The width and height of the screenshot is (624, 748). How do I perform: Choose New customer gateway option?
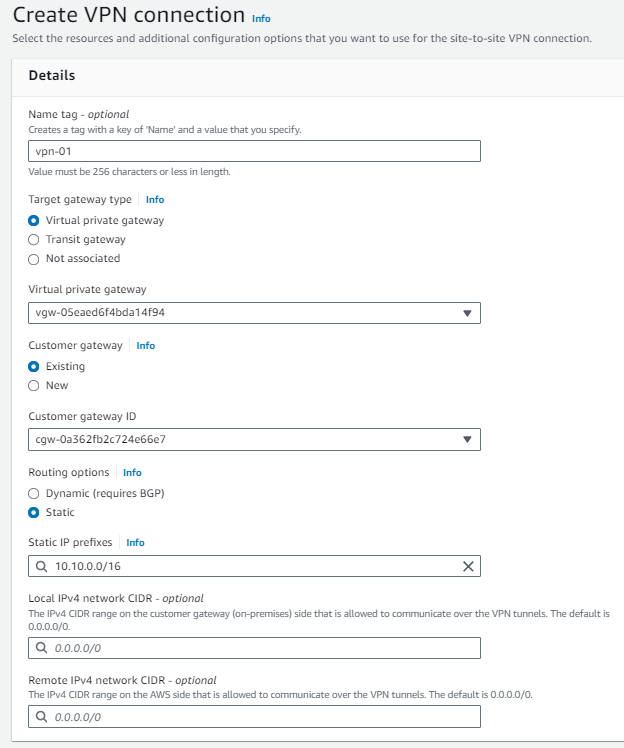click(x=34, y=385)
